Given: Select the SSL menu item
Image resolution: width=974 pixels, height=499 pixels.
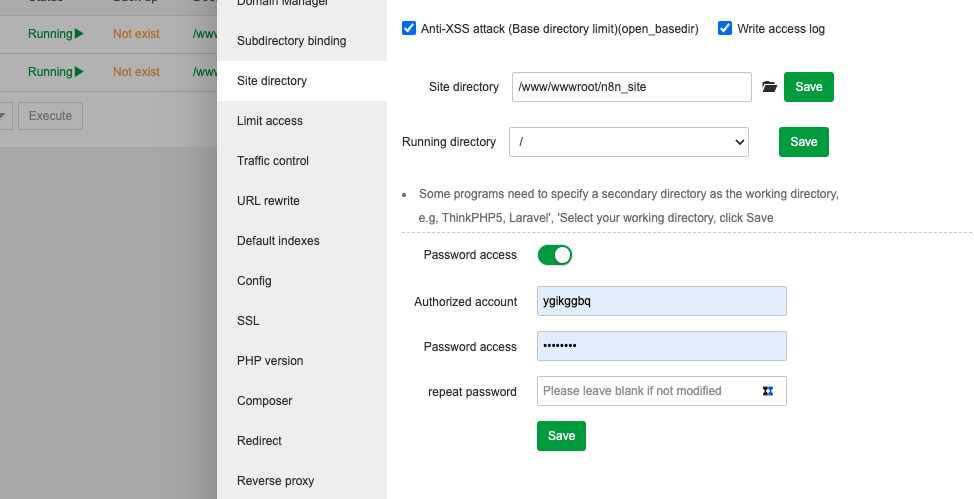Looking at the screenshot, I should pos(248,321).
